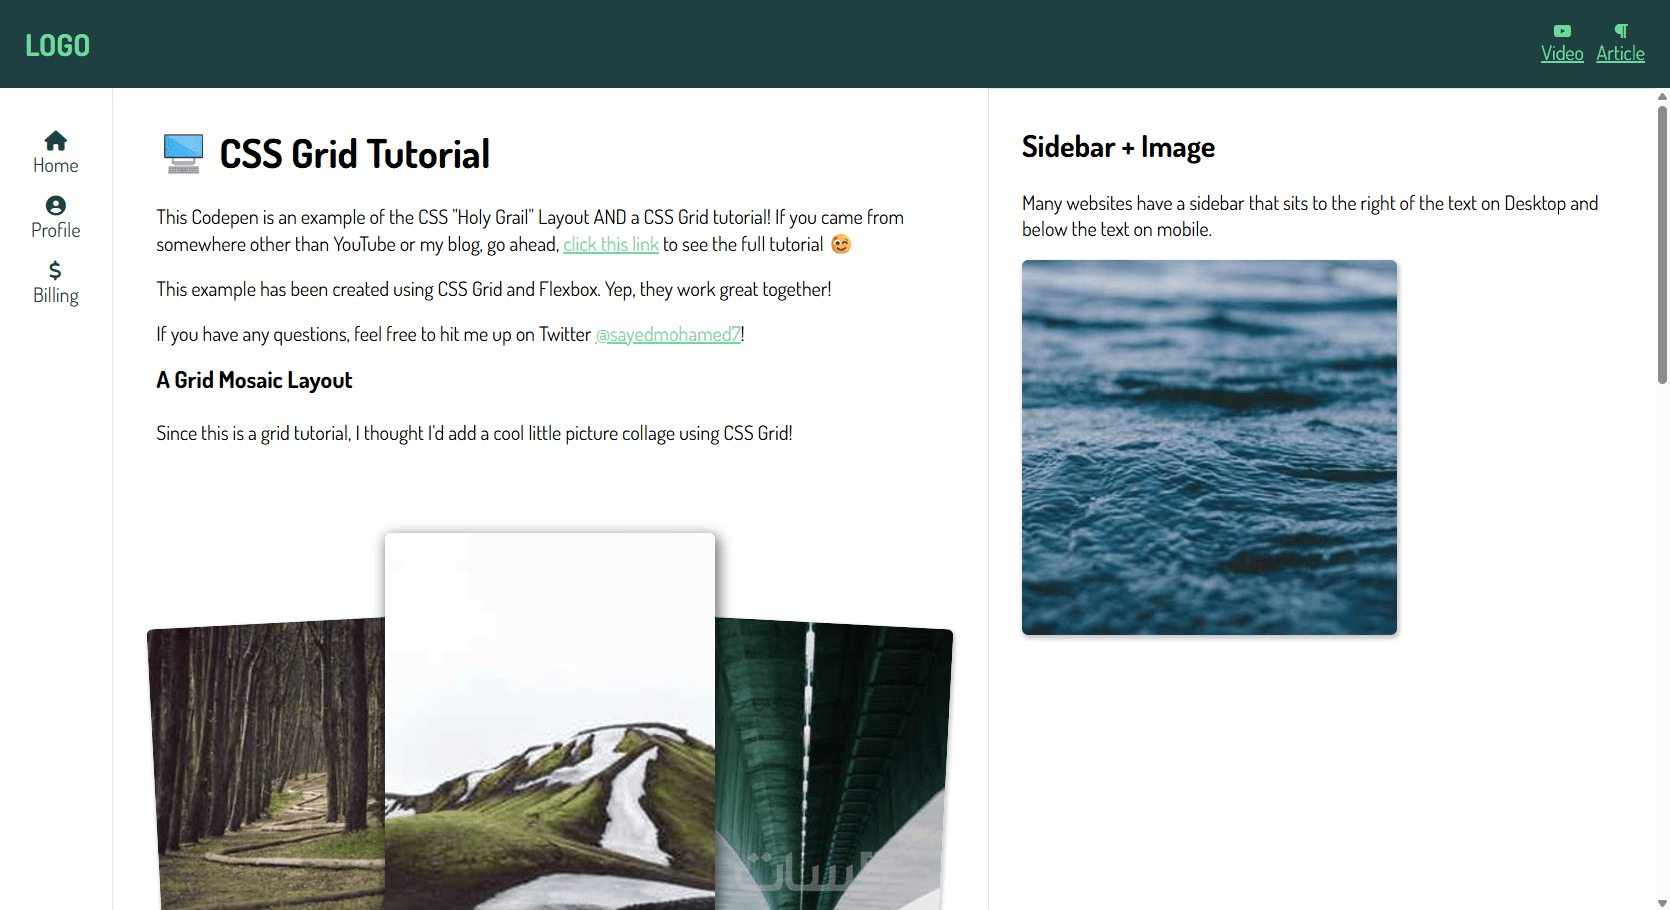Click the Home house icon
This screenshot has height=910, width=1670.
[x=56, y=140]
